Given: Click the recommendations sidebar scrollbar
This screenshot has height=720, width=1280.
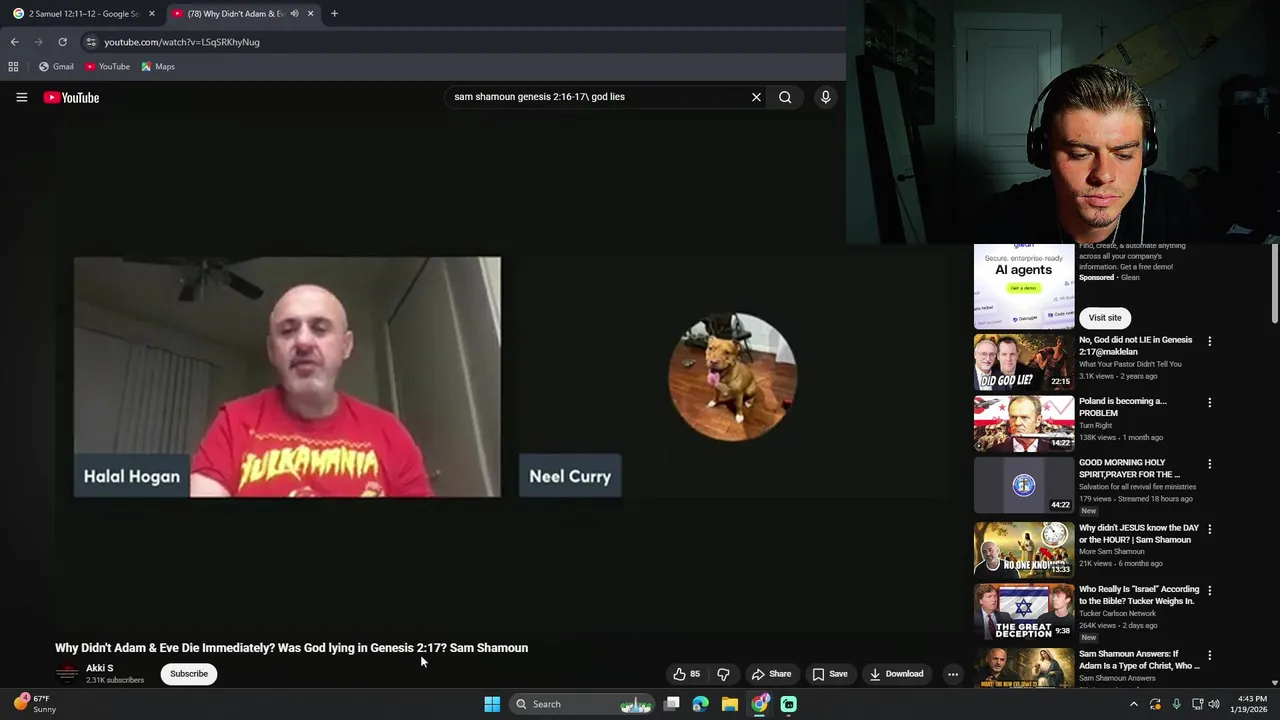Looking at the screenshot, I should pyautogui.click(x=1274, y=284).
